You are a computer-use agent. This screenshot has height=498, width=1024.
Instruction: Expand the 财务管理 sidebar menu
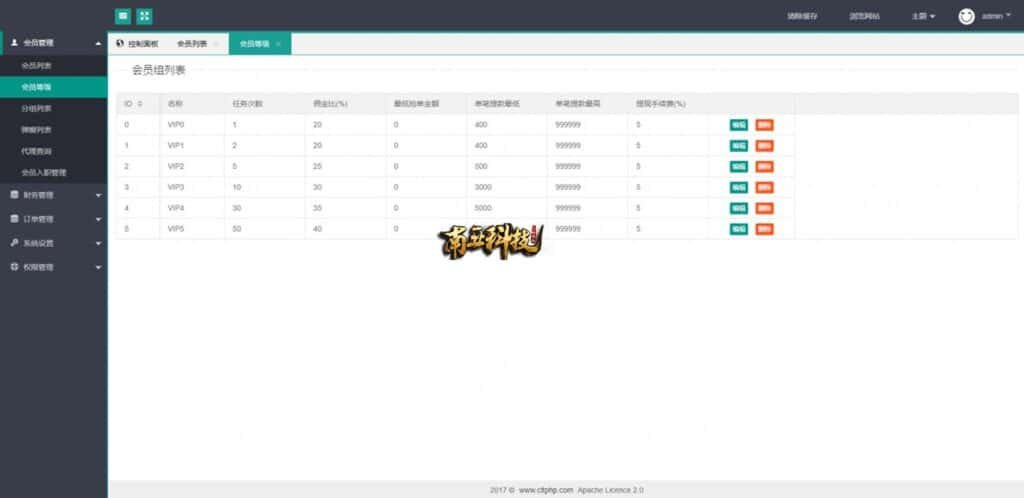click(55, 195)
